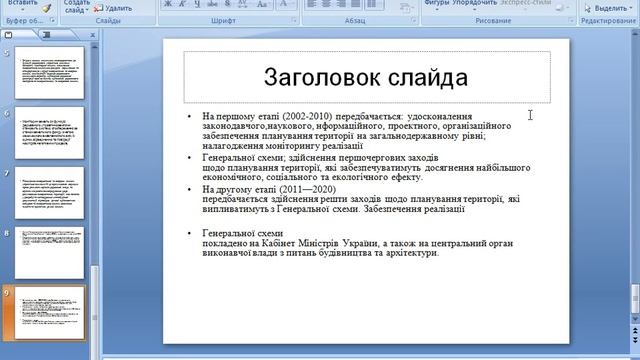Toggle underline Ч formatting

click(198, 4)
